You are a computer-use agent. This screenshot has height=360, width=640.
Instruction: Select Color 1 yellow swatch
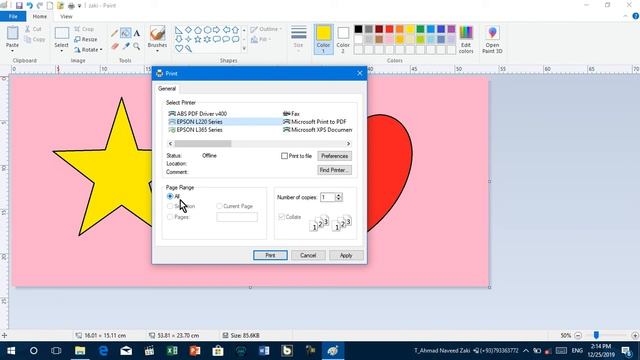tap(324, 39)
